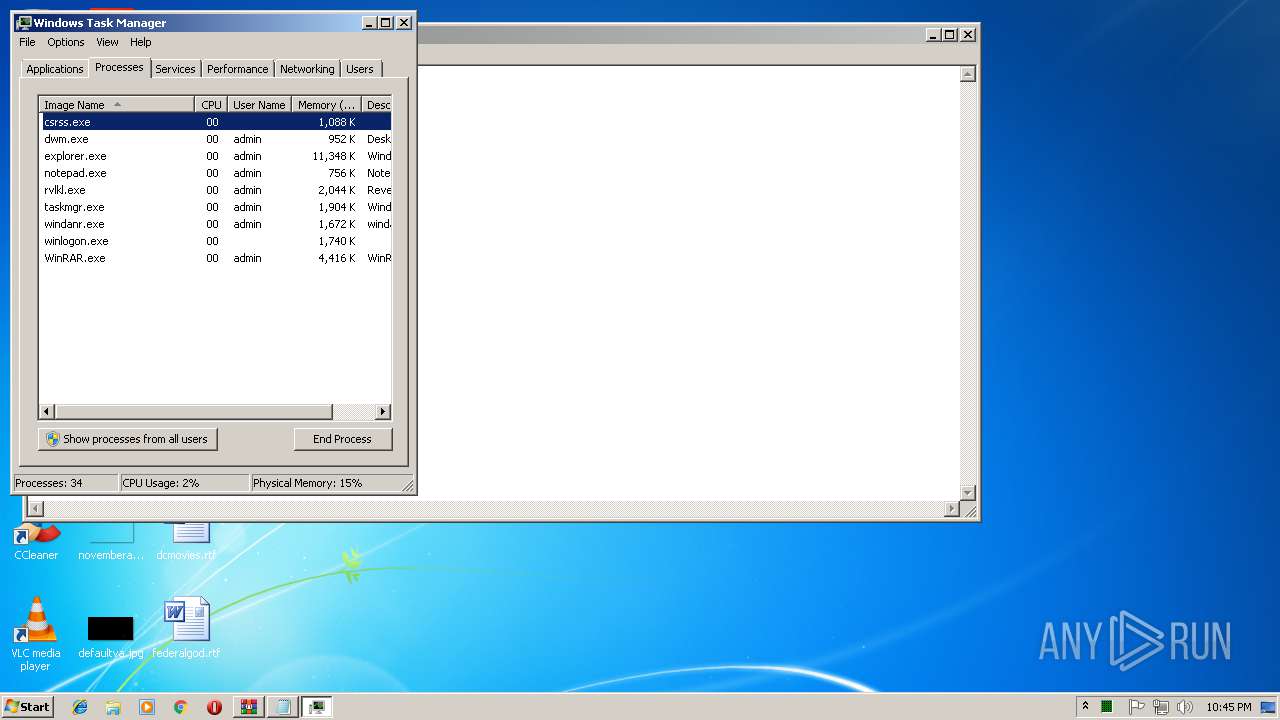
Task: Select the csrss.exe process row
Action: coord(215,122)
